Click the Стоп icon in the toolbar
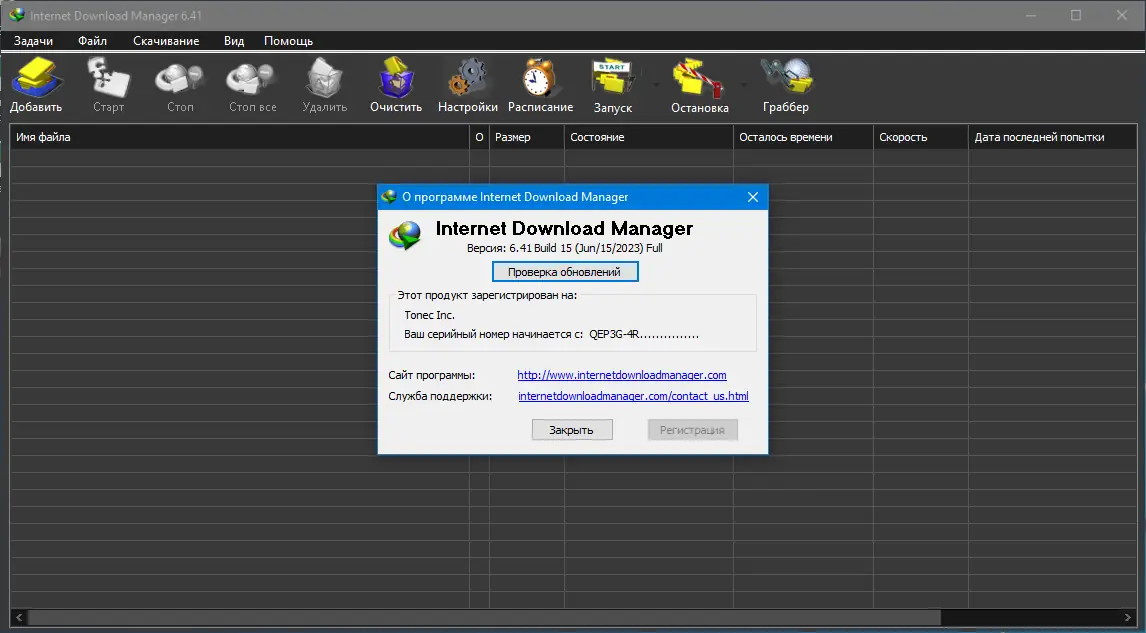Screen dimensions: 1146x633 (178, 75)
